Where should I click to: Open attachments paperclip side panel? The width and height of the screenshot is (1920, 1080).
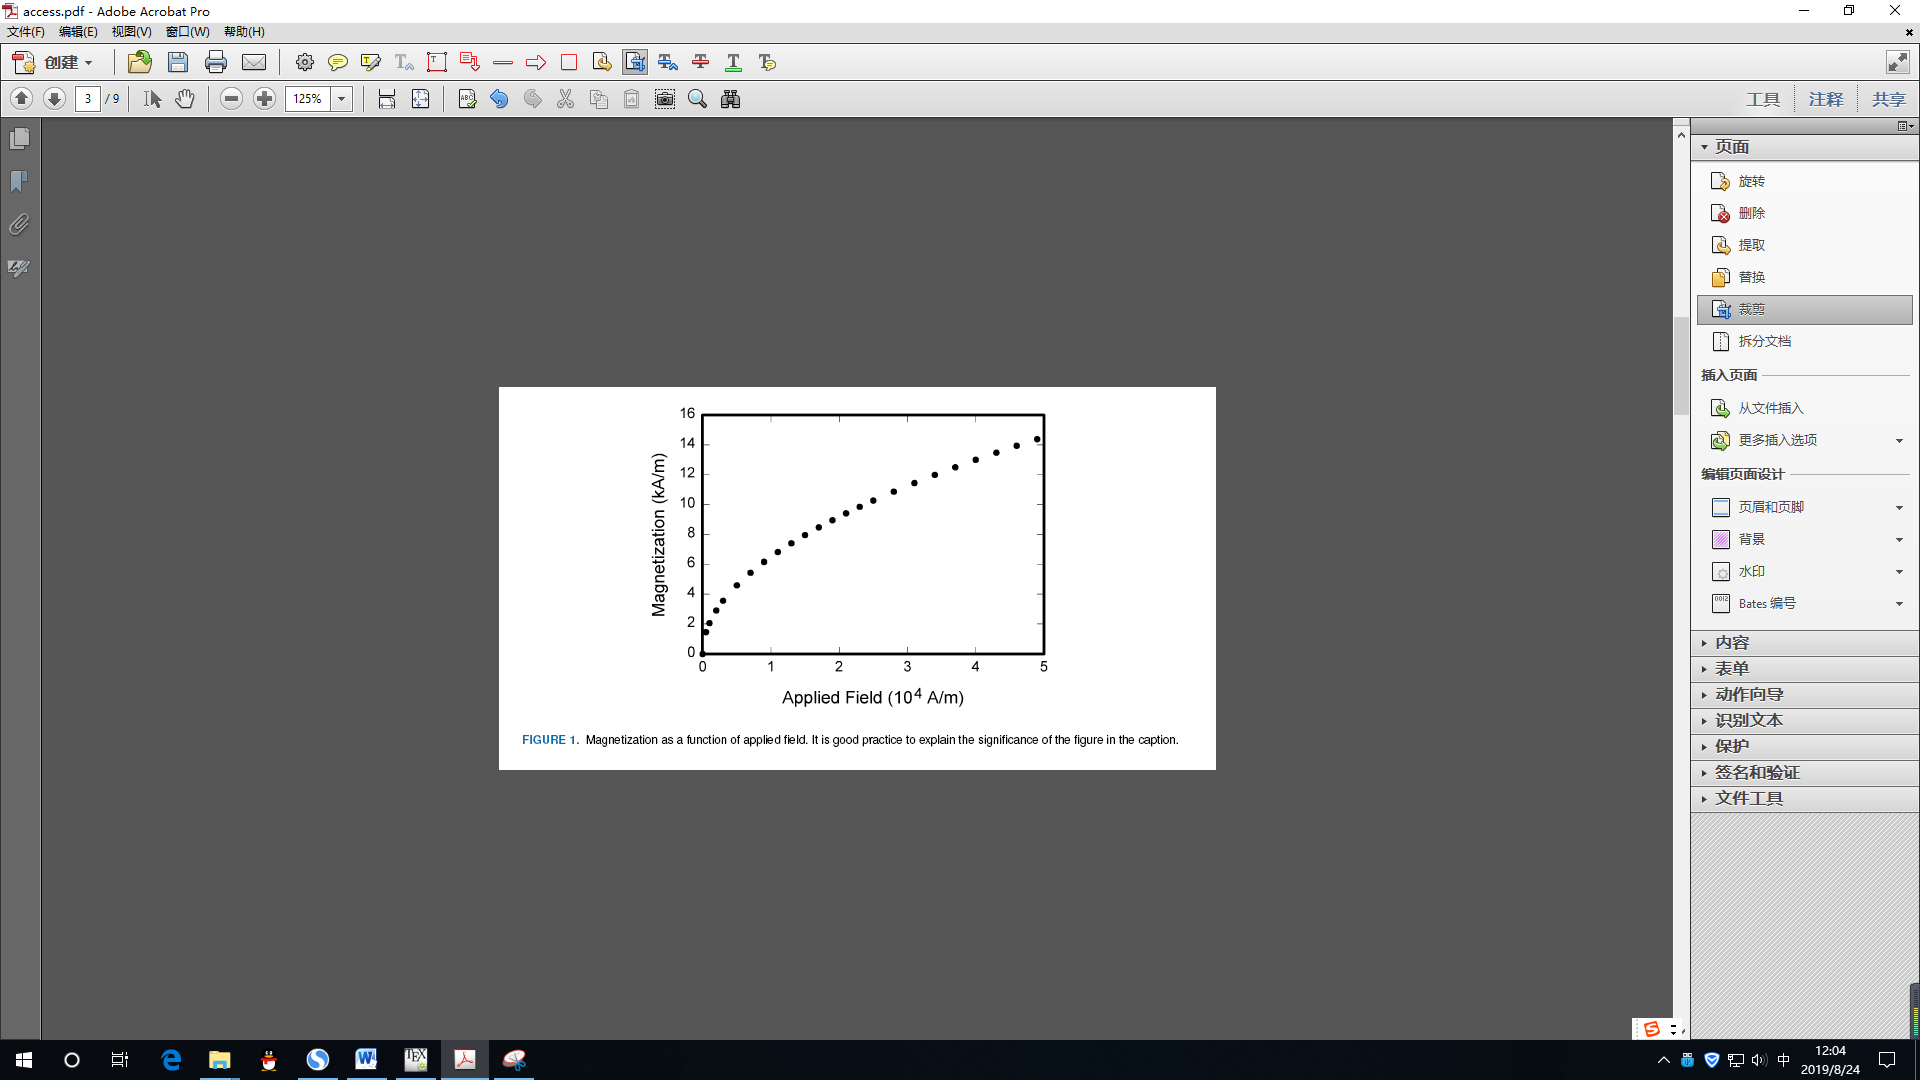[x=19, y=225]
